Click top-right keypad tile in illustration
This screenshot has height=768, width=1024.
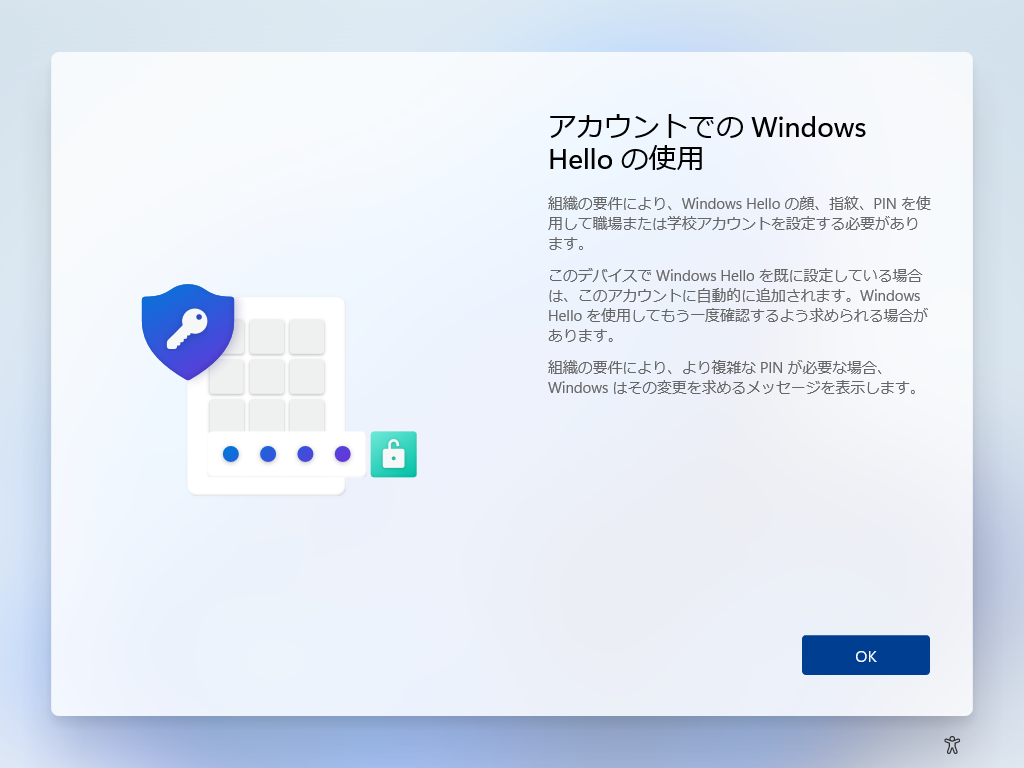(307, 336)
